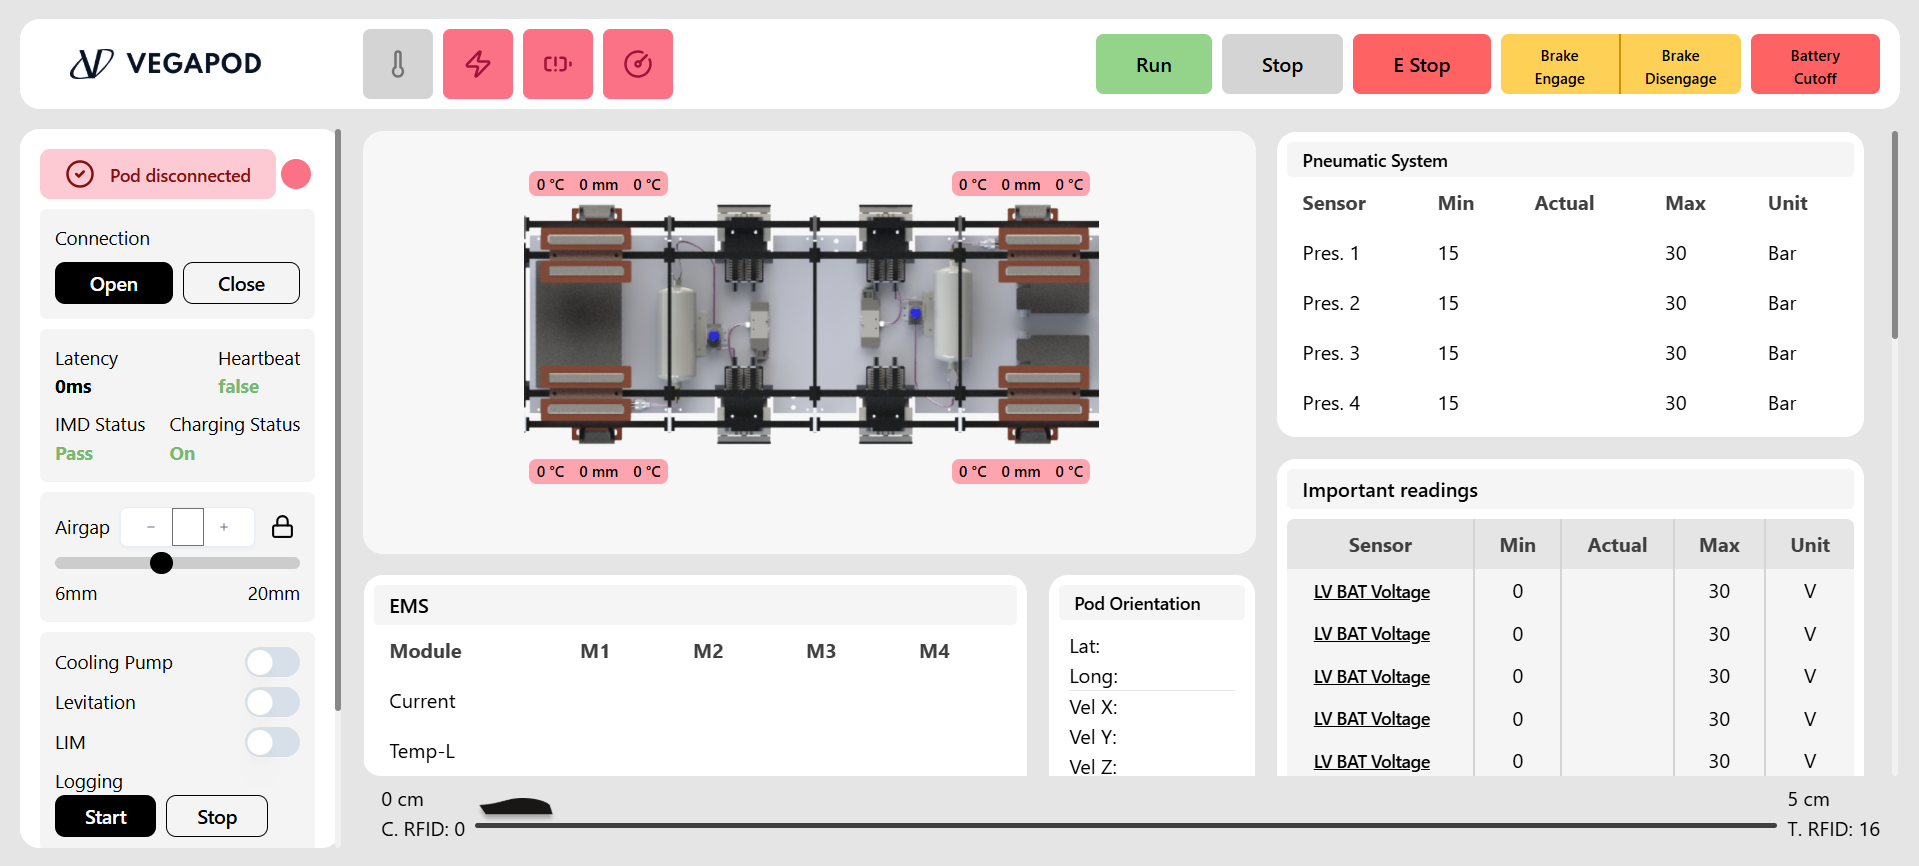Click the red connection indicator dot
The image size is (1919, 866).
pos(296,174)
